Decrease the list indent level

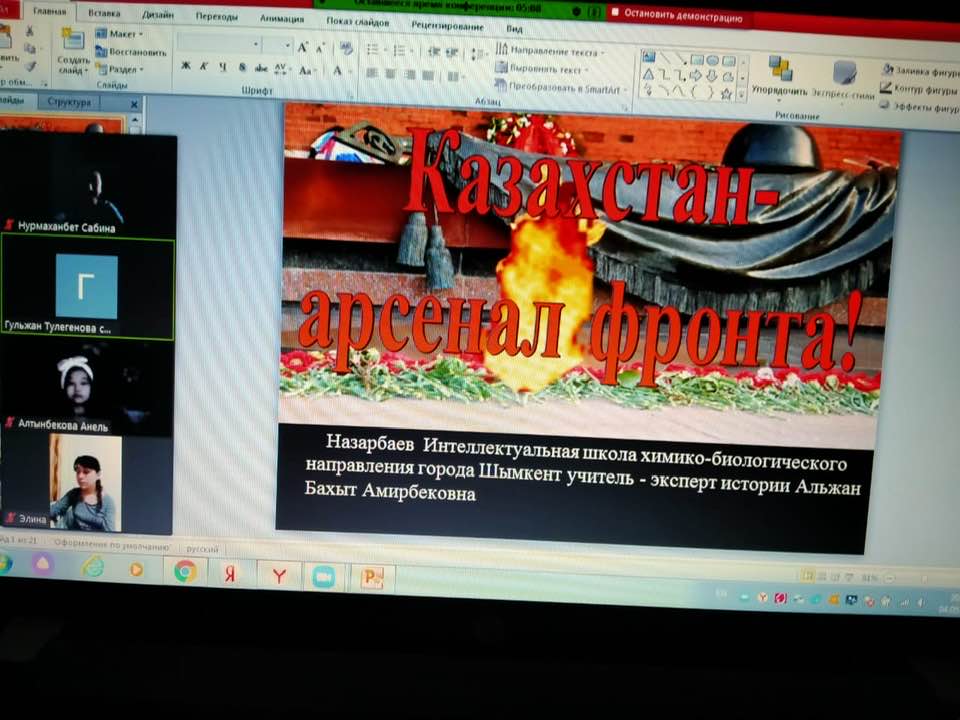click(x=434, y=52)
